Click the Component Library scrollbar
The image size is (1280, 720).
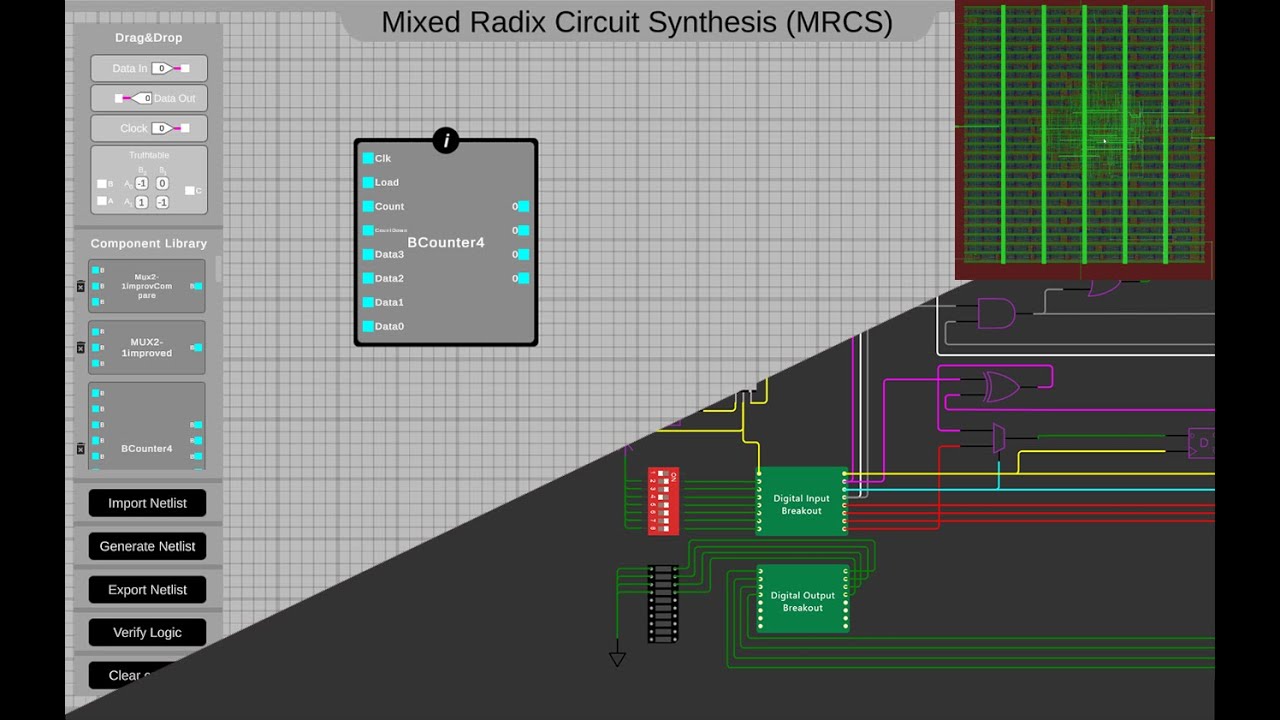click(x=218, y=268)
